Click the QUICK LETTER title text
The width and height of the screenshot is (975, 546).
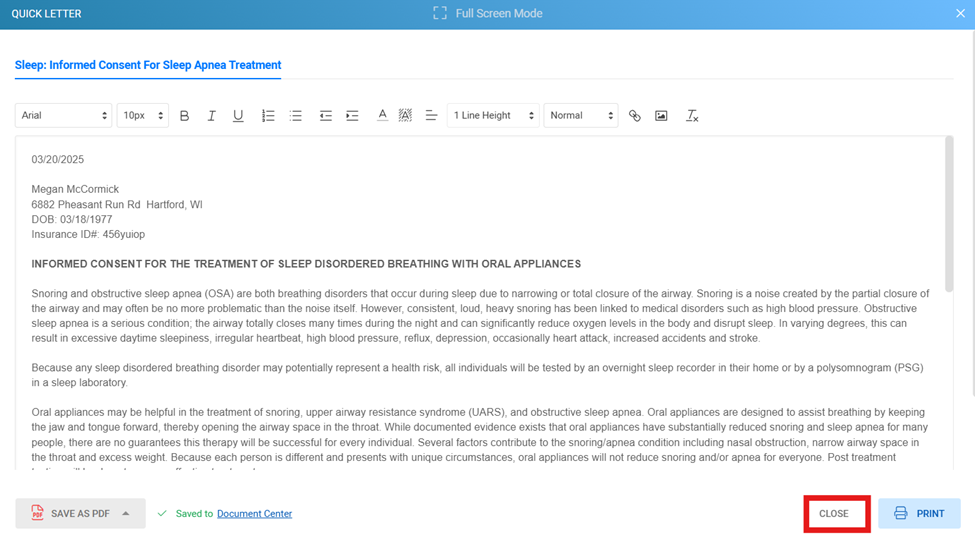[46, 14]
